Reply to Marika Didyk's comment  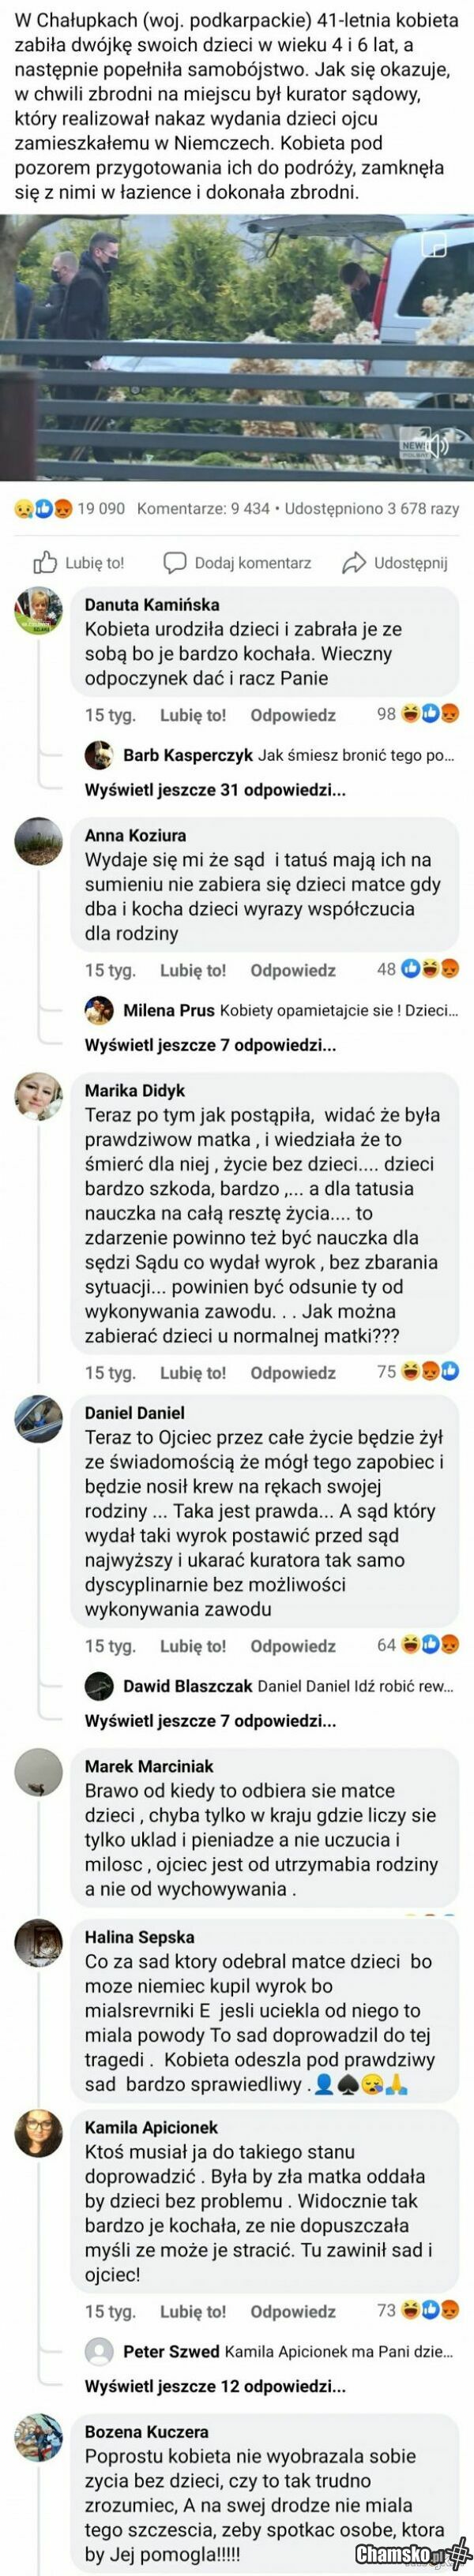coord(293,1373)
